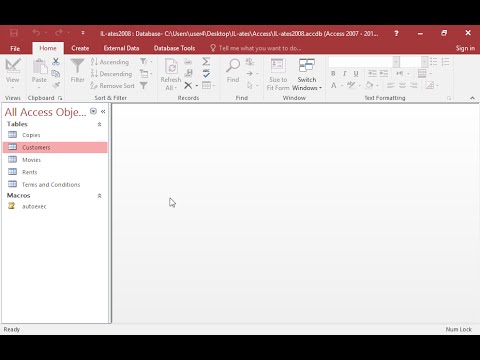Image resolution: width=480 pixels, height=360 pixels.
Task: Open the Selection filter dropdown
Action: [x=146, y=62]
